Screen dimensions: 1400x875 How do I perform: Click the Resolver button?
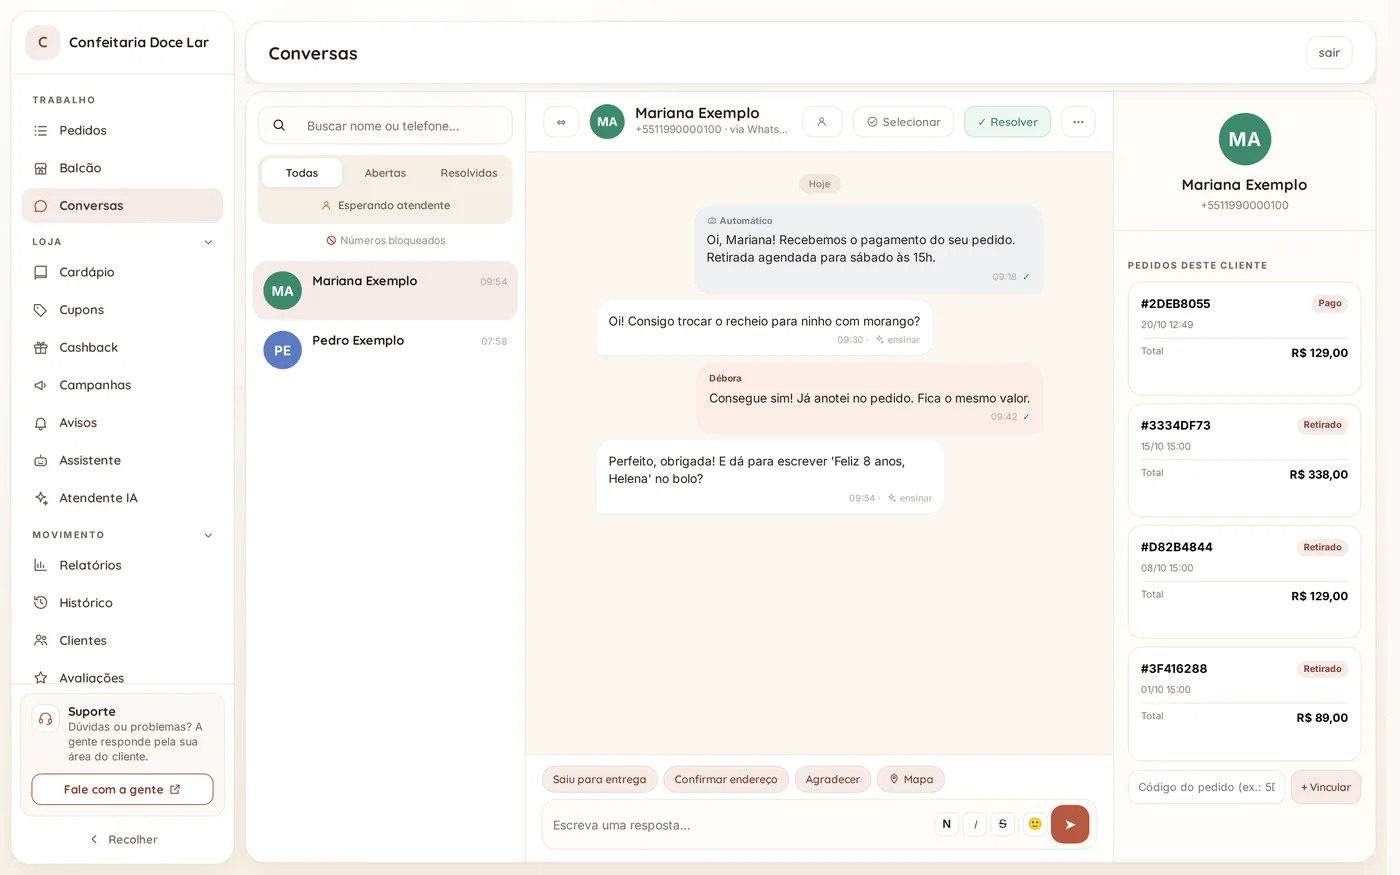(1007, 122)
